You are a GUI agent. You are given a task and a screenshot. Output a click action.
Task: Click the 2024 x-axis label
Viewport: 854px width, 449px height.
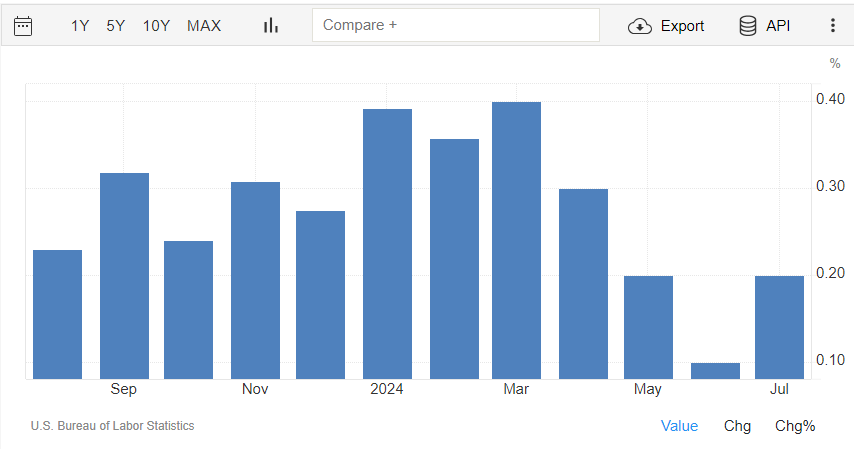pyautogui.click(x=387, y=389)
